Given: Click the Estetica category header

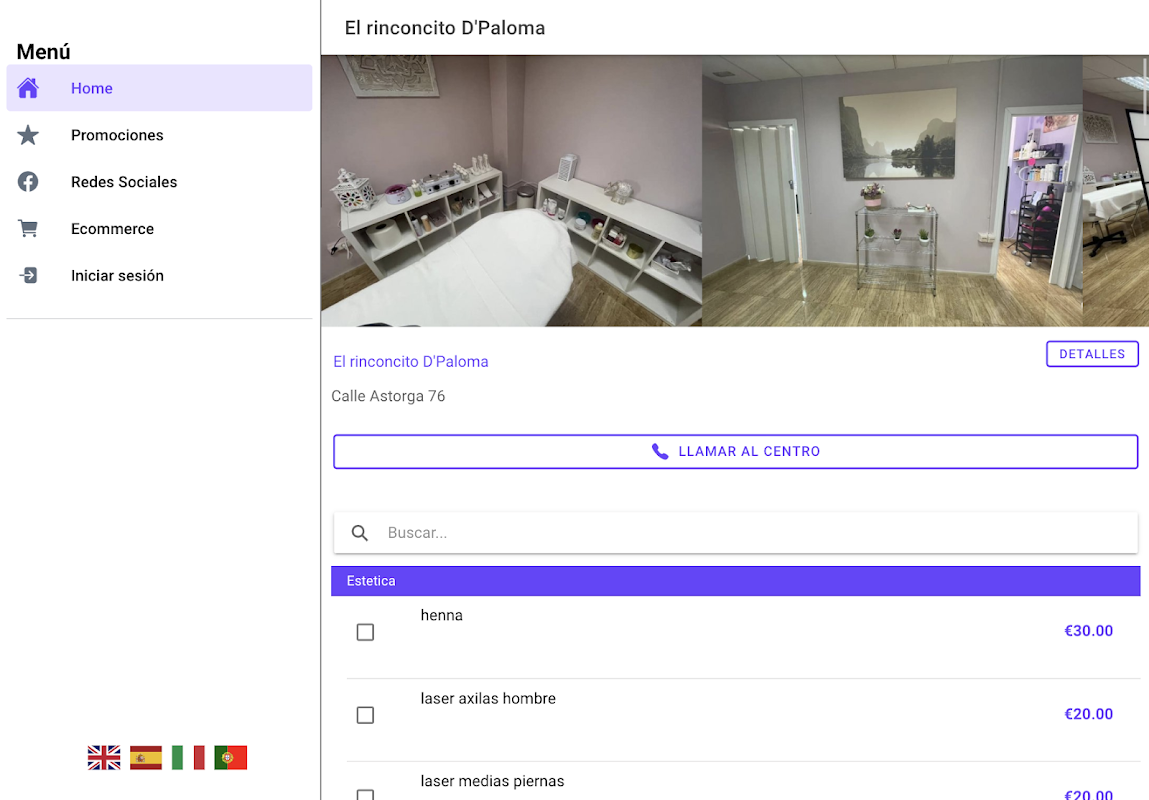Looking at the screenshot, I should (x=736, y=581).
